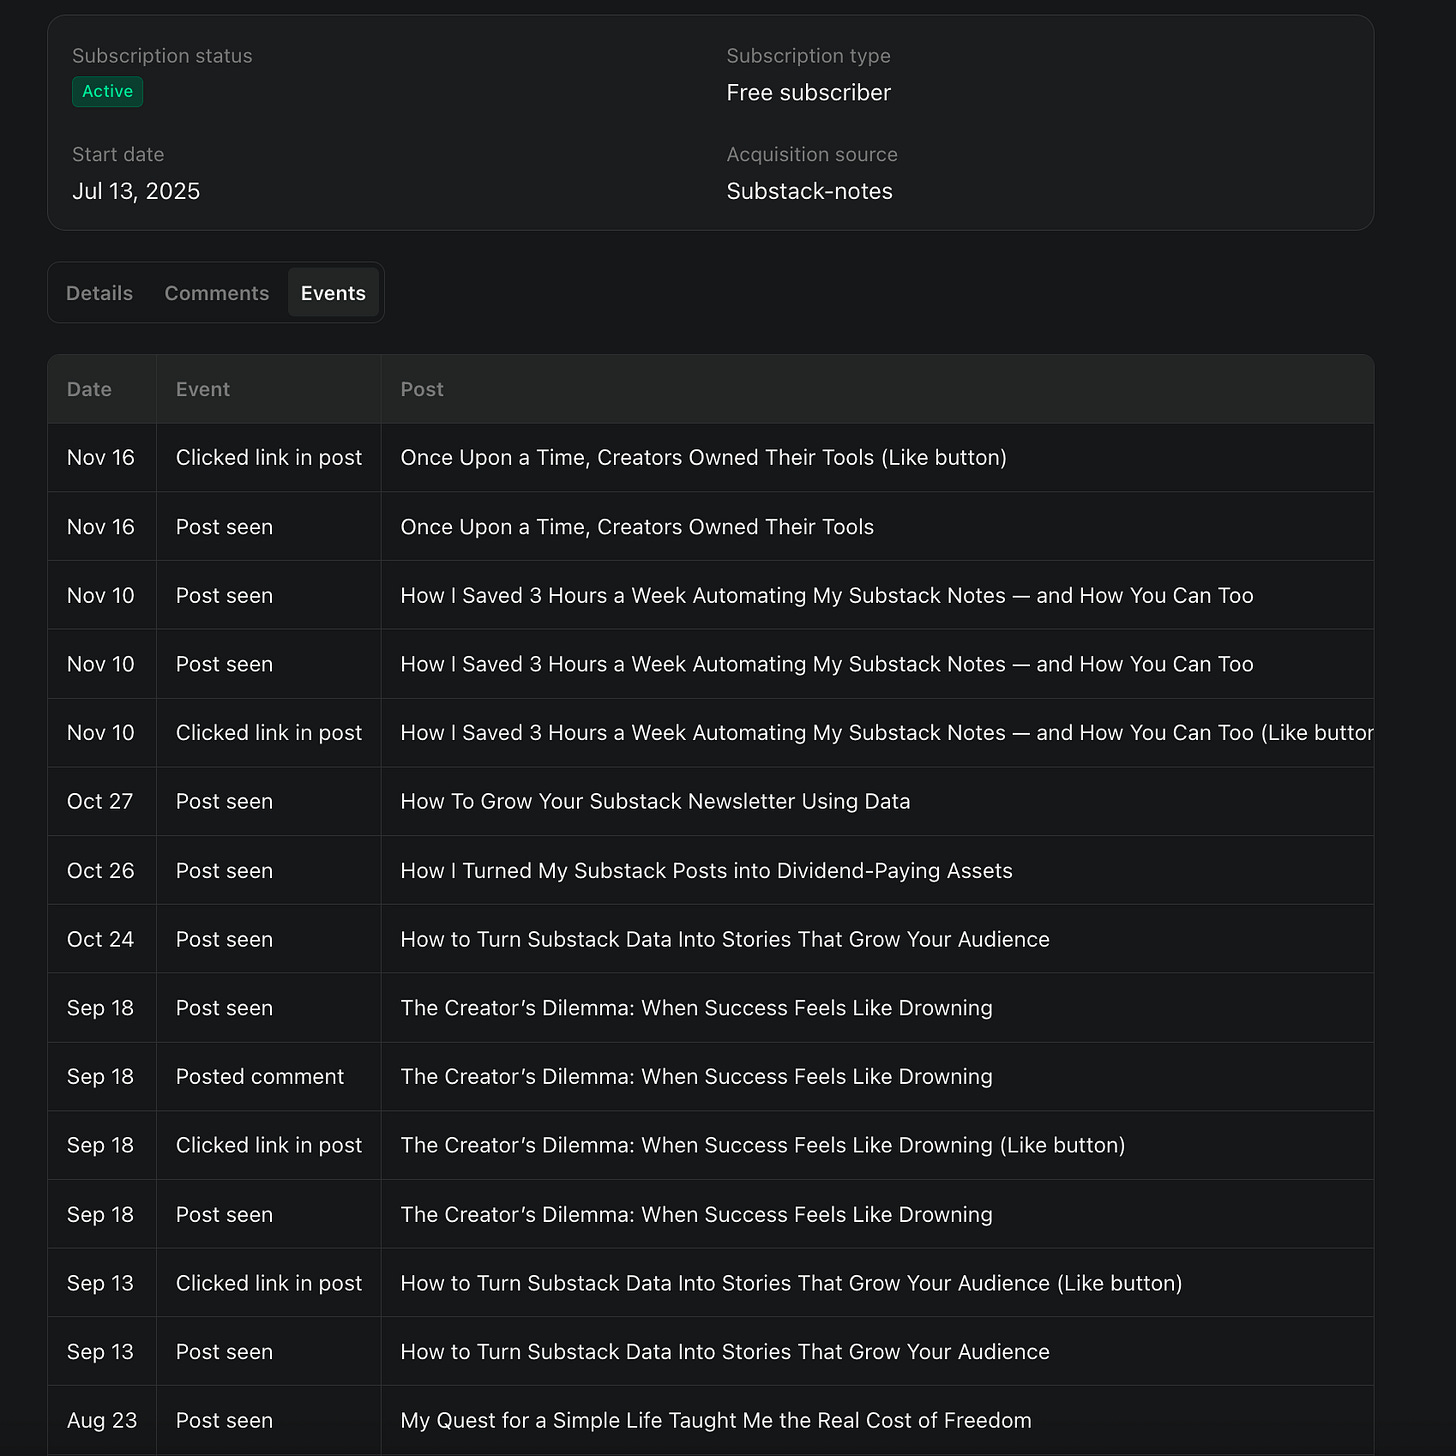The image size is (1456, 1456).
Task: Click the 'Acquisition source' label
Action: click(812, 154)
